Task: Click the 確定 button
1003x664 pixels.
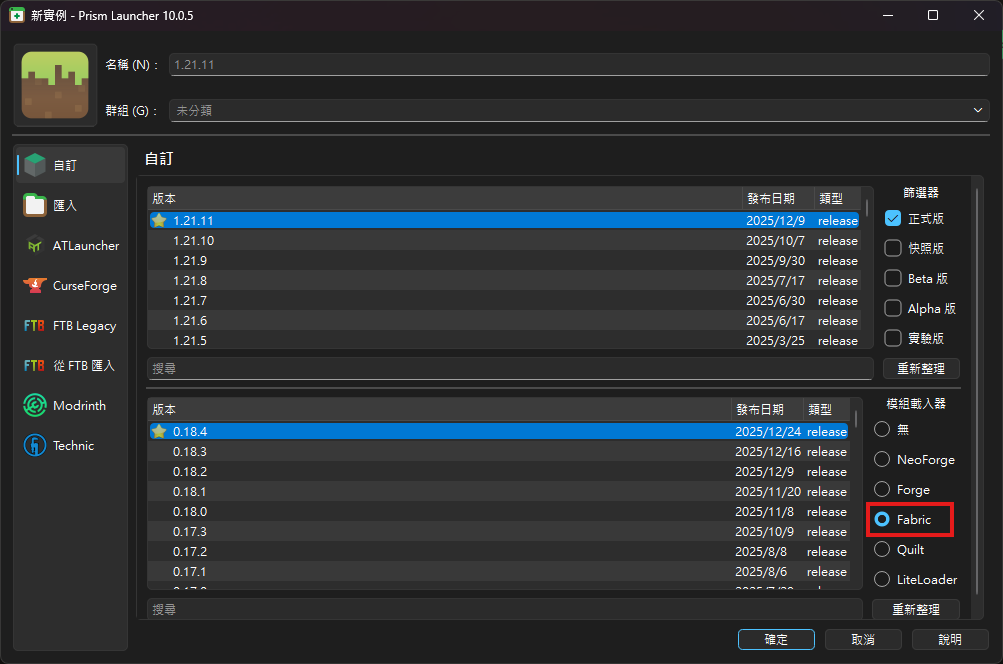Action: 776,639
